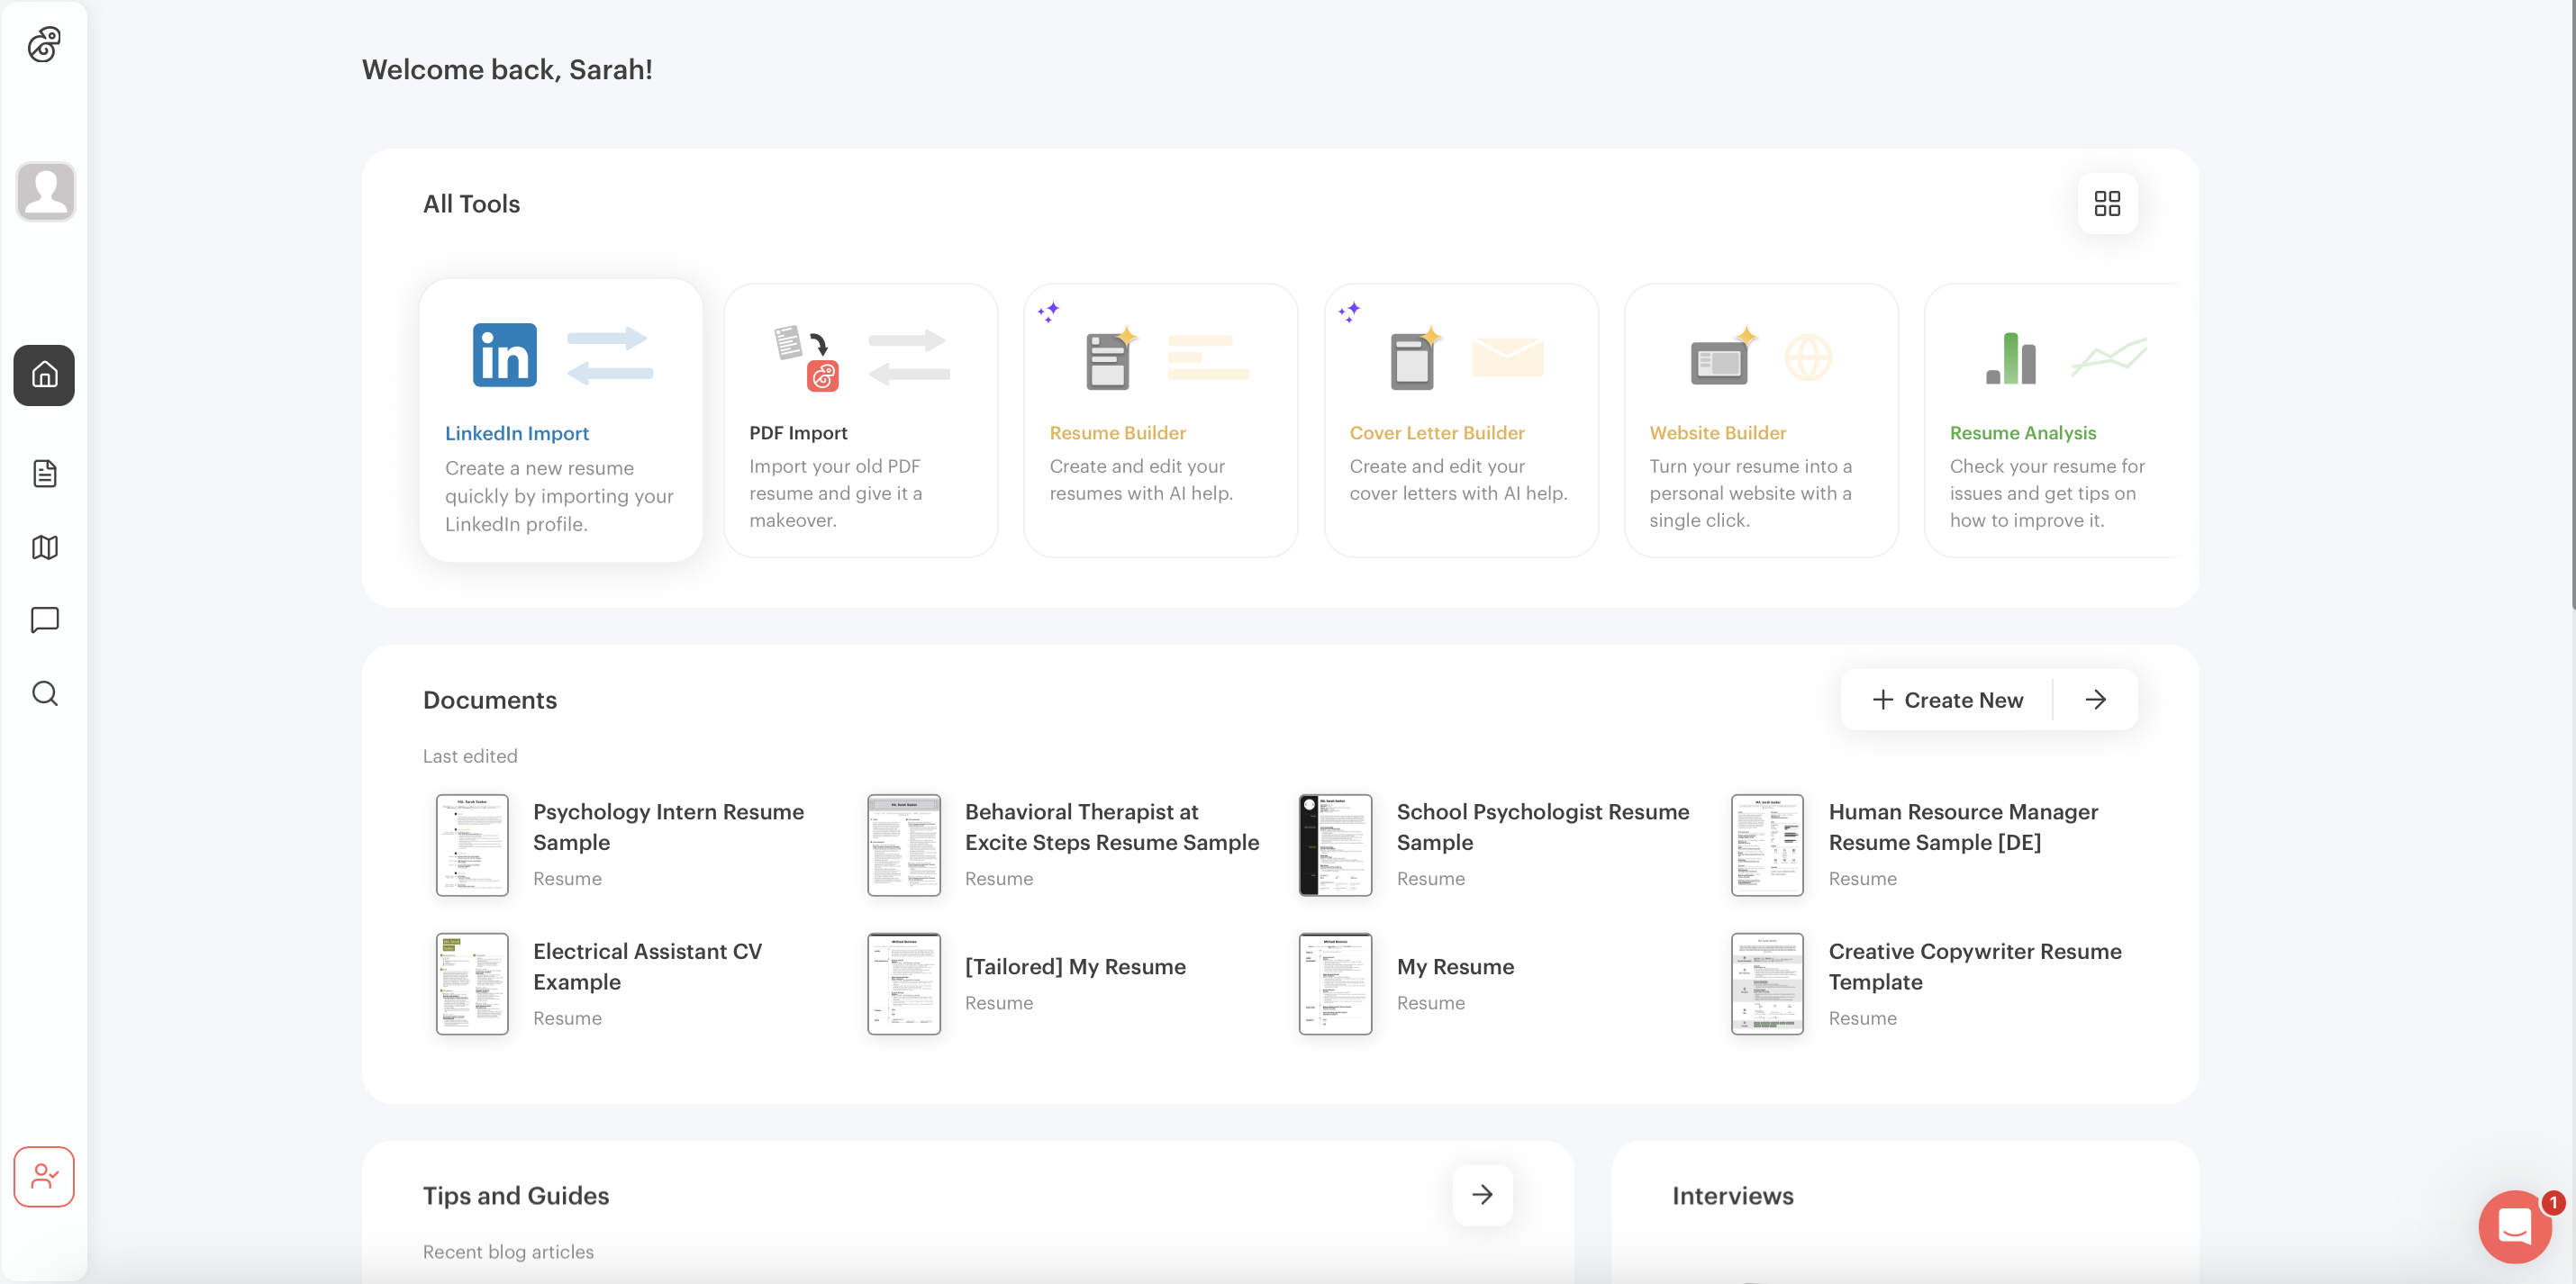The image size is (2576, 1284).
Task: Select the Home icon in the sidebar
Action: point(44,375)
